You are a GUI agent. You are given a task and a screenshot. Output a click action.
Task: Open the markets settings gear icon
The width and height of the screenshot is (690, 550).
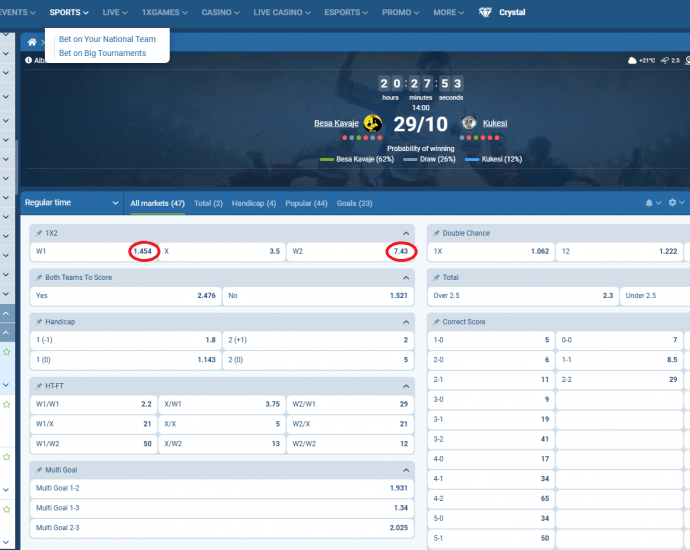(672, 202)
